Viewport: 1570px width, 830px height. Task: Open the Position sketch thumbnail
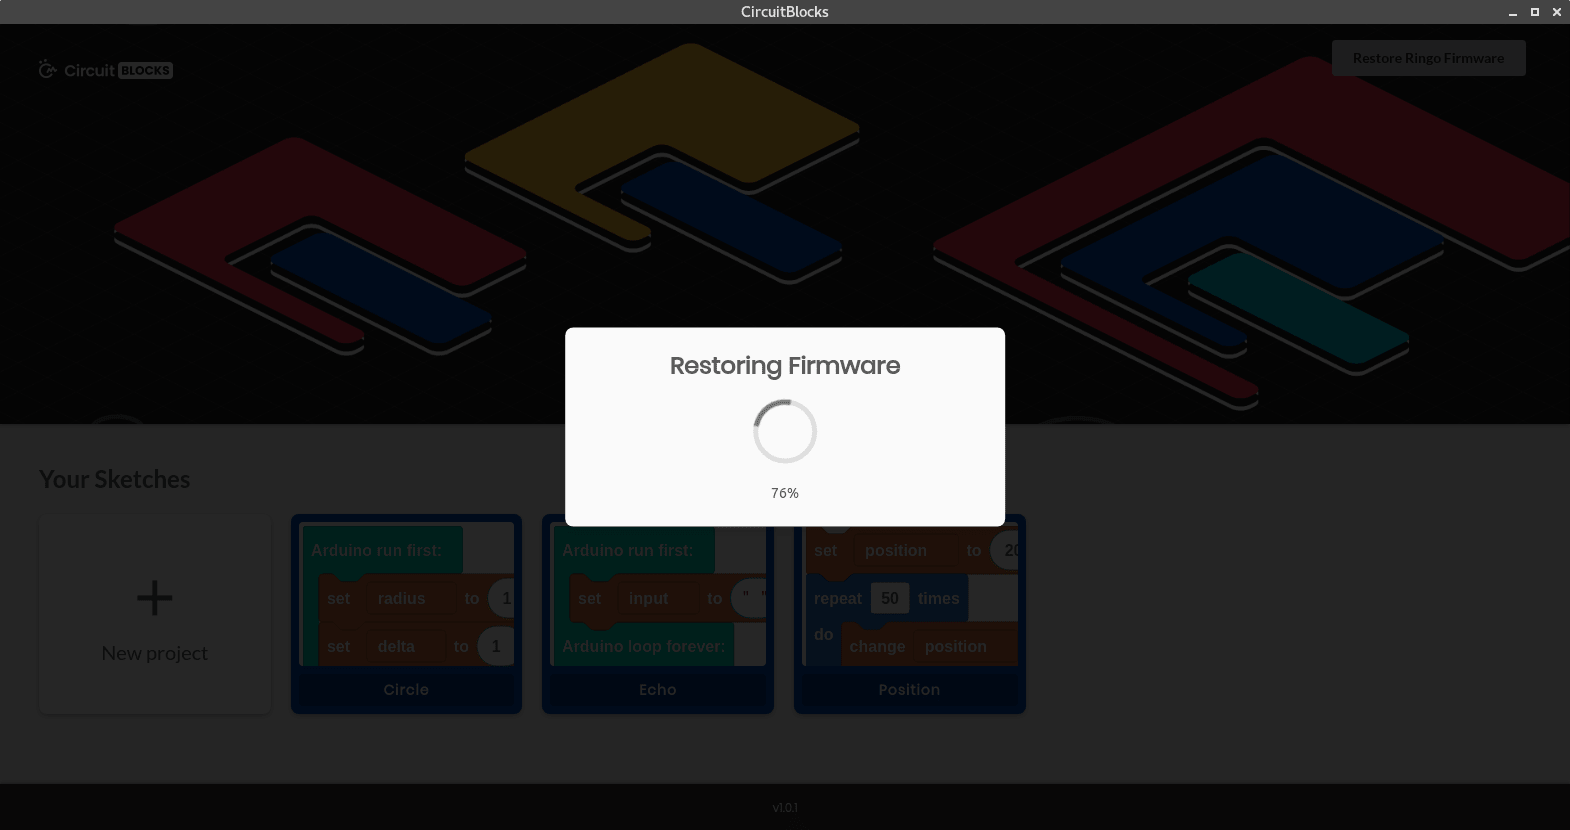coord(910,594)
